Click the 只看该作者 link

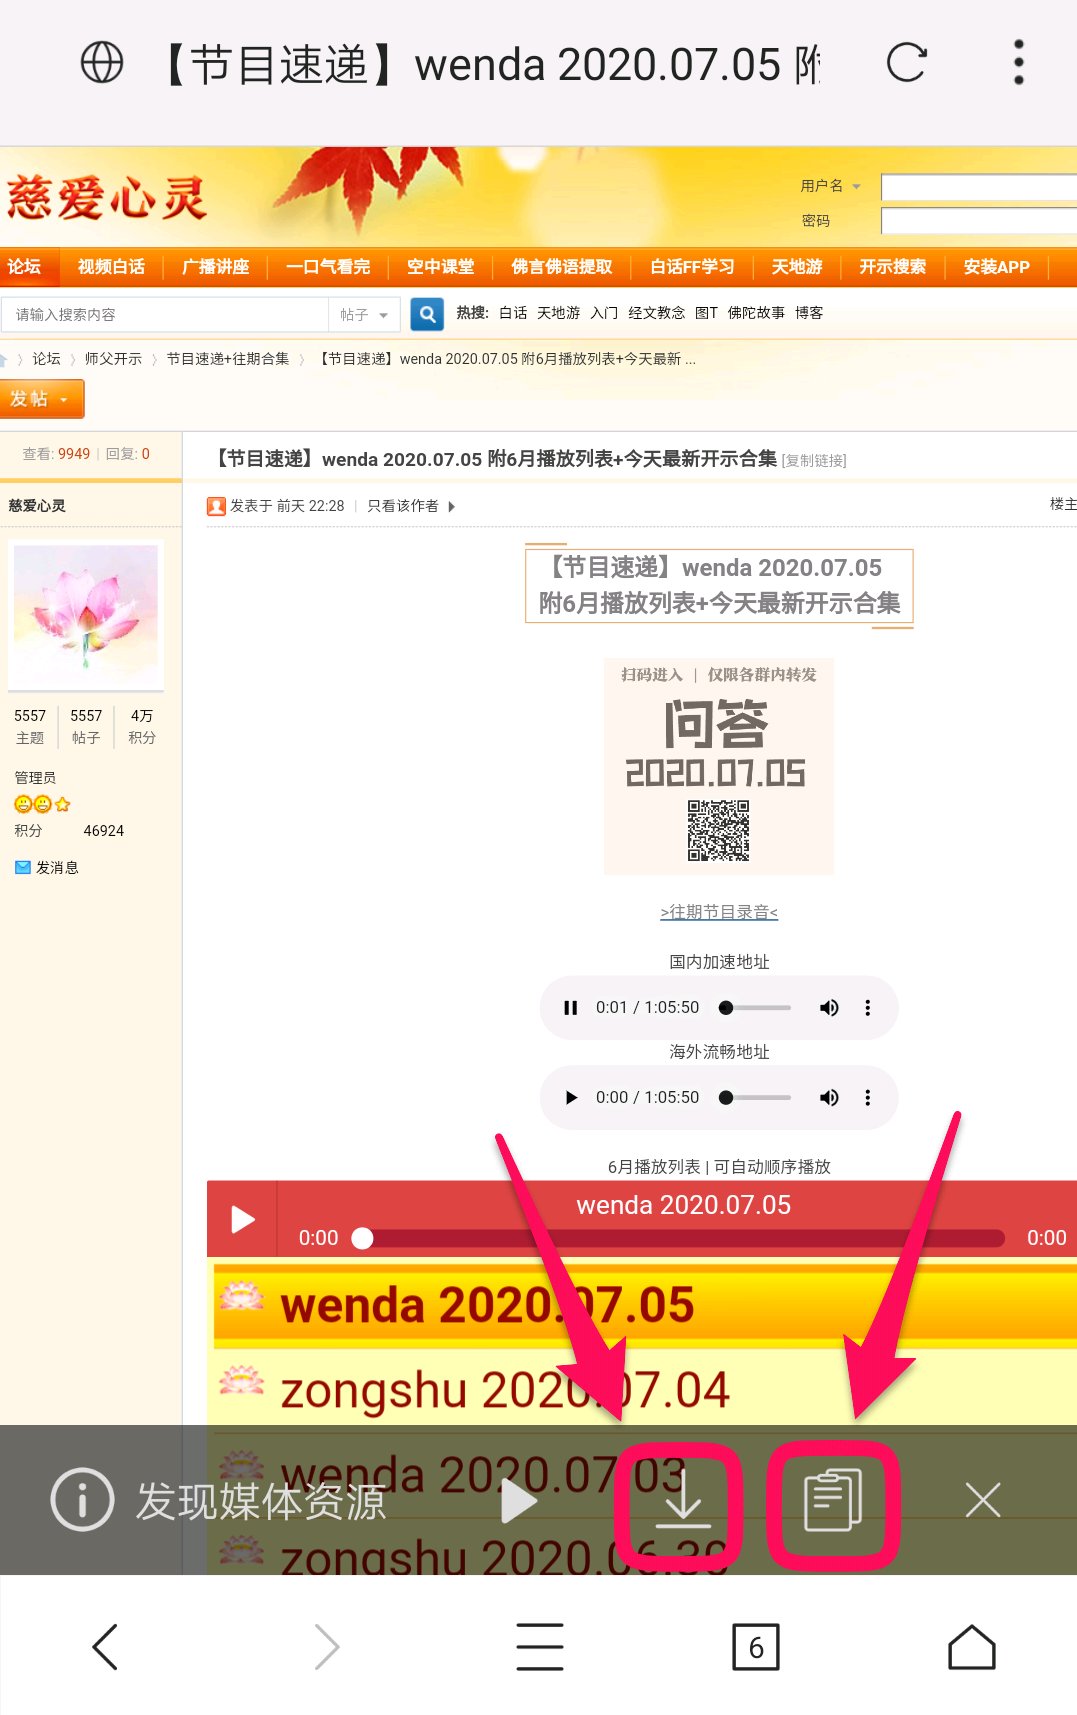[402, 506]
